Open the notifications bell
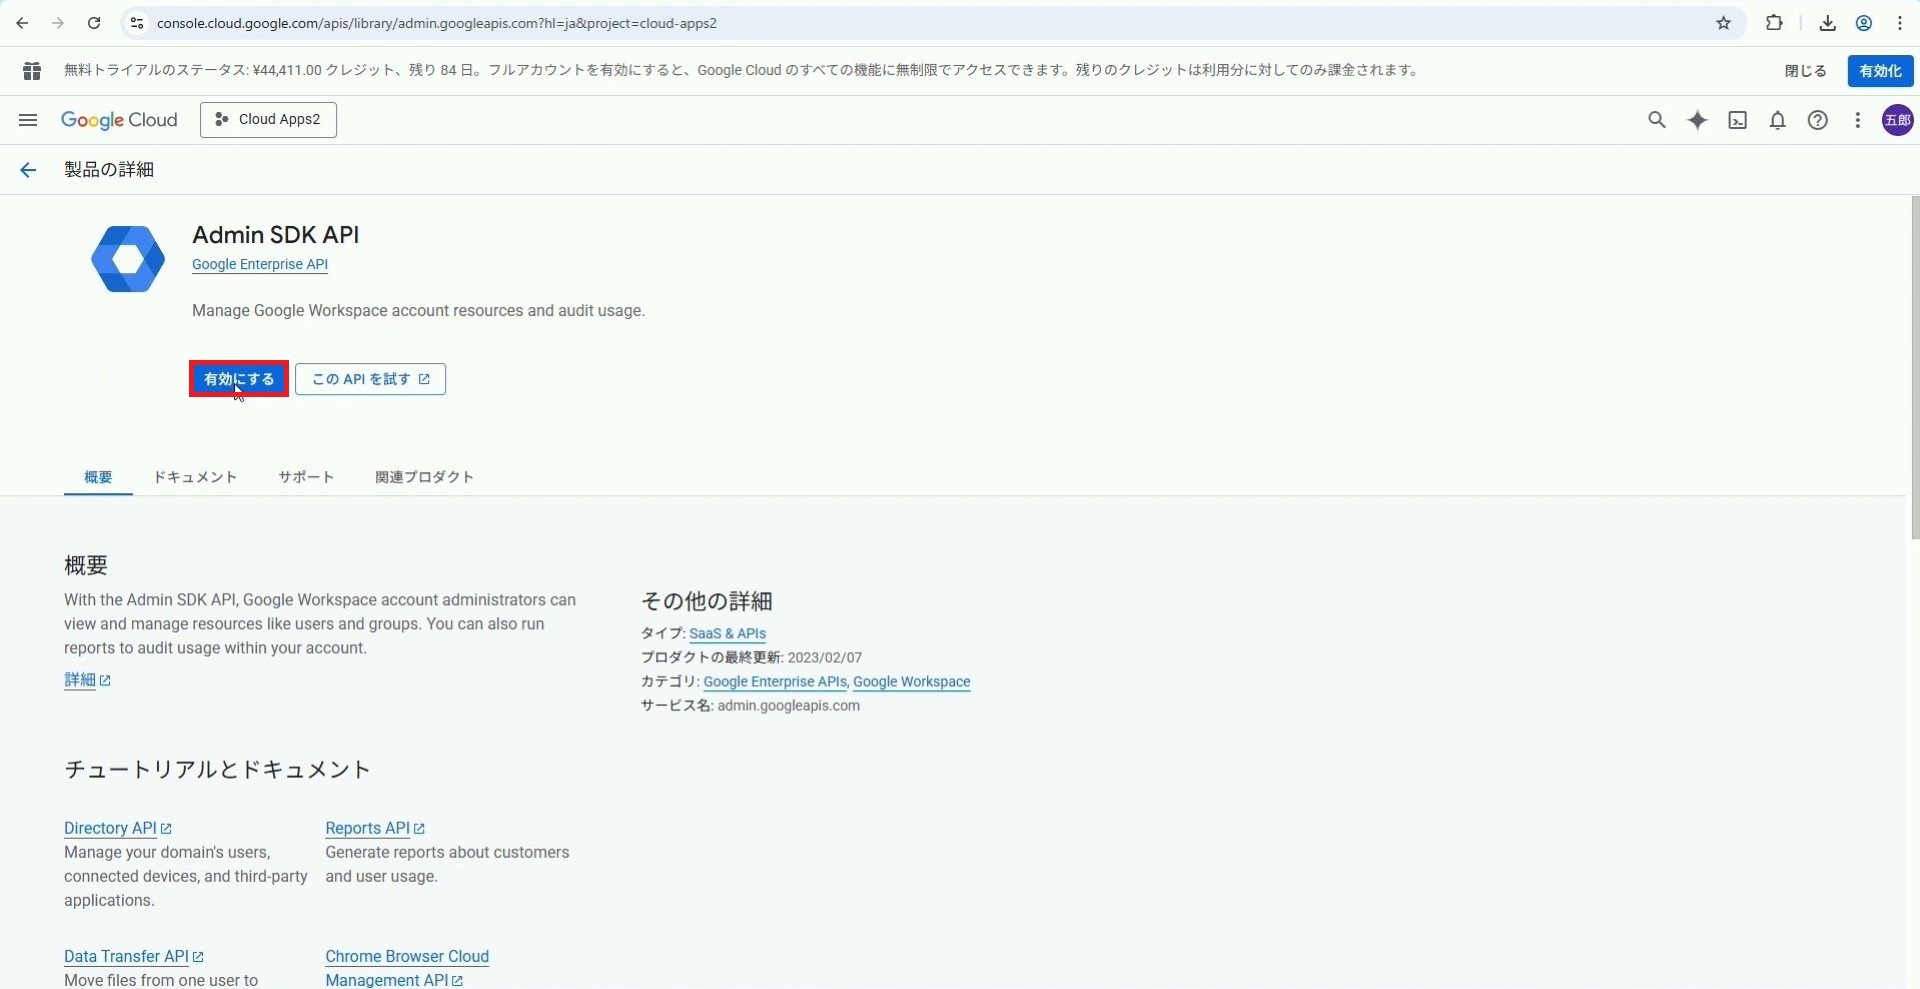This screenshot has height=989, width=1920. [1777, 120]
